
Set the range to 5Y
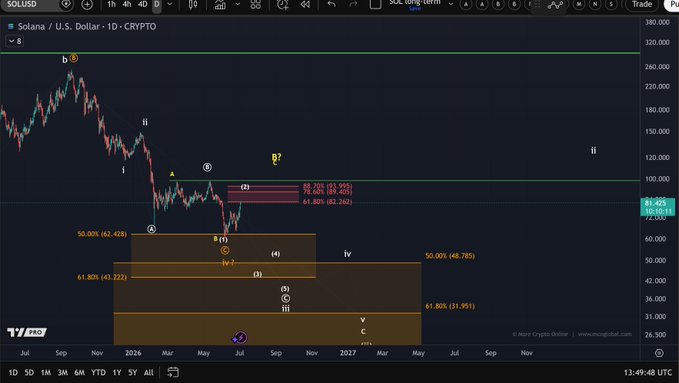[133, 373]
